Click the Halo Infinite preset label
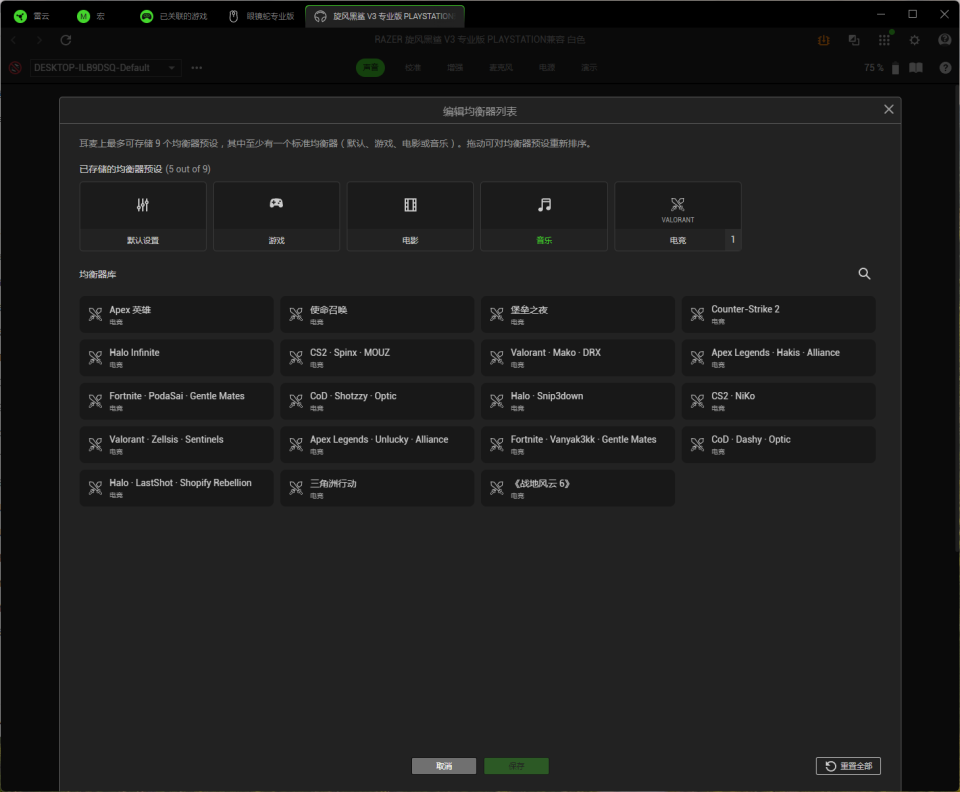960x792 pixels. click(x=134, y=353)
